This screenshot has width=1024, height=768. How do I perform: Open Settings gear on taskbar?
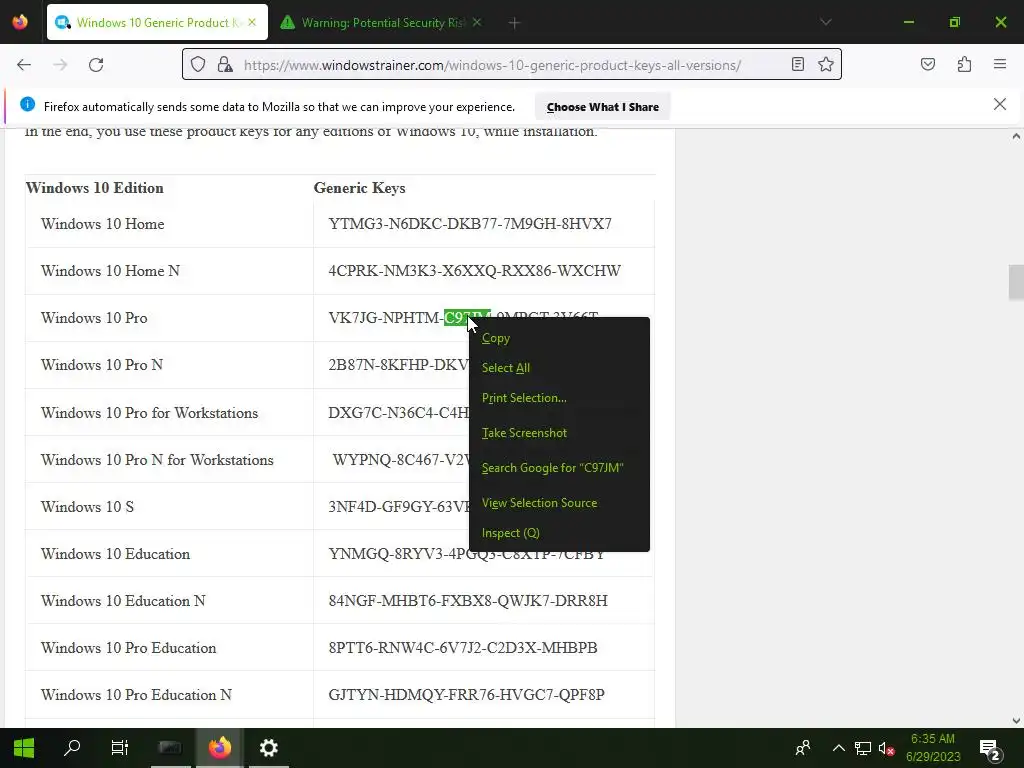click(268, 747)
